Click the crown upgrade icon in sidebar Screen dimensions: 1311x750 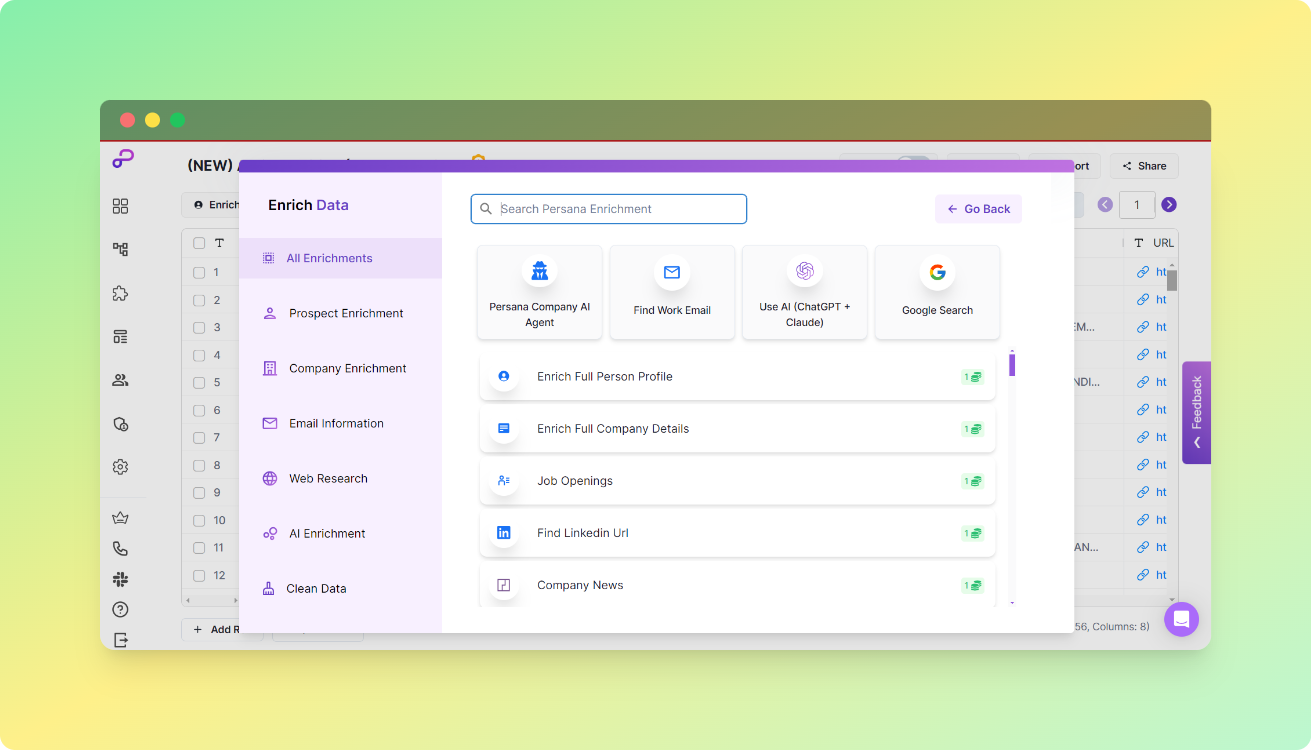tap(120, 517)
